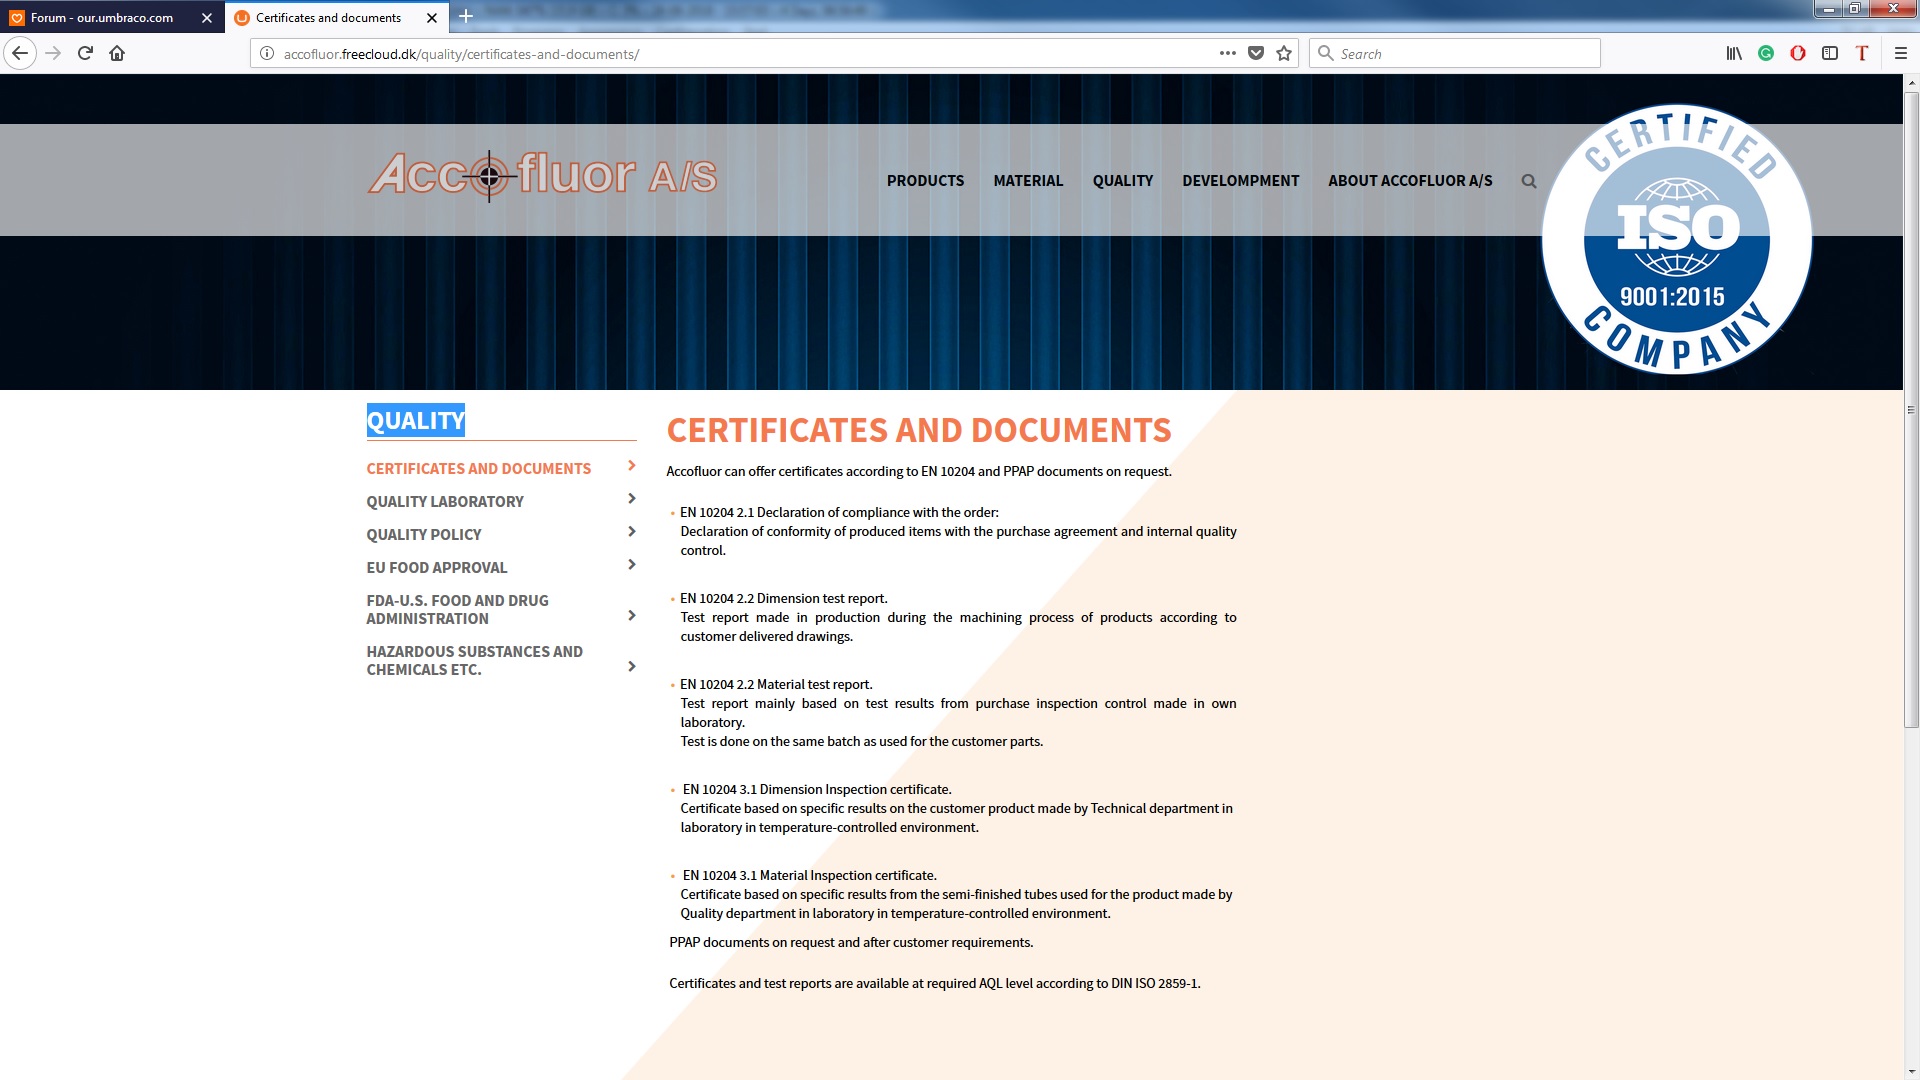This screenshot has width=1920, height=1080.
Task: Select the Certificates and documents tab
Action: (328, 18)
